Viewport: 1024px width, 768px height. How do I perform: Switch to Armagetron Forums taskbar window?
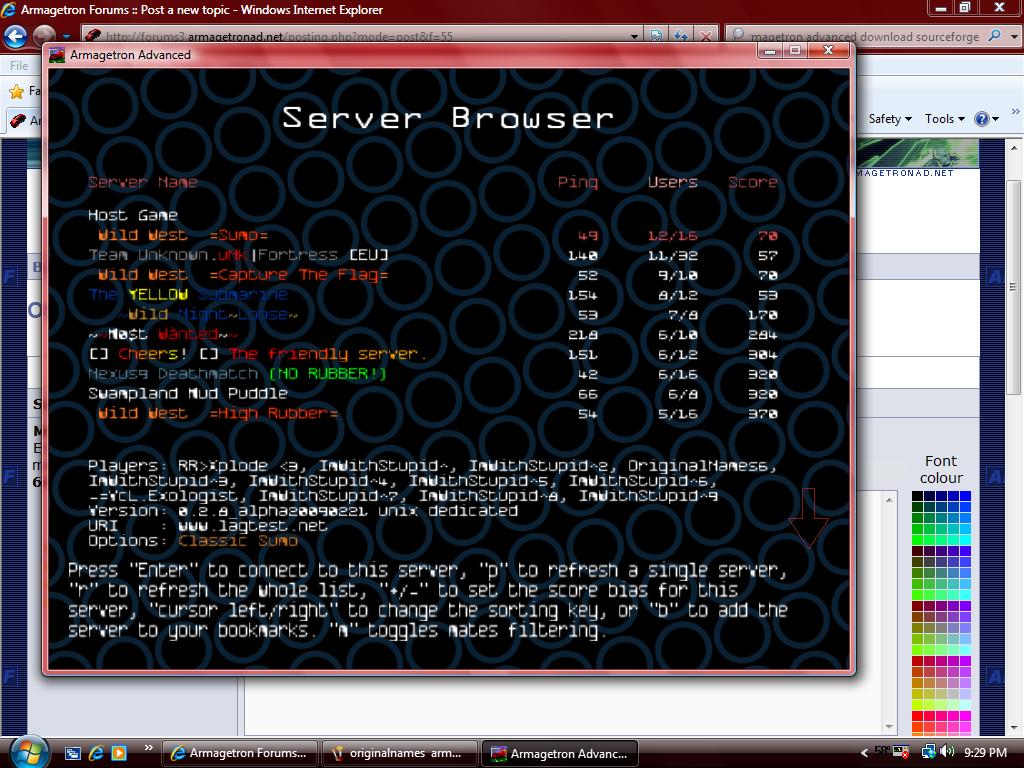(x=239, y=753)
